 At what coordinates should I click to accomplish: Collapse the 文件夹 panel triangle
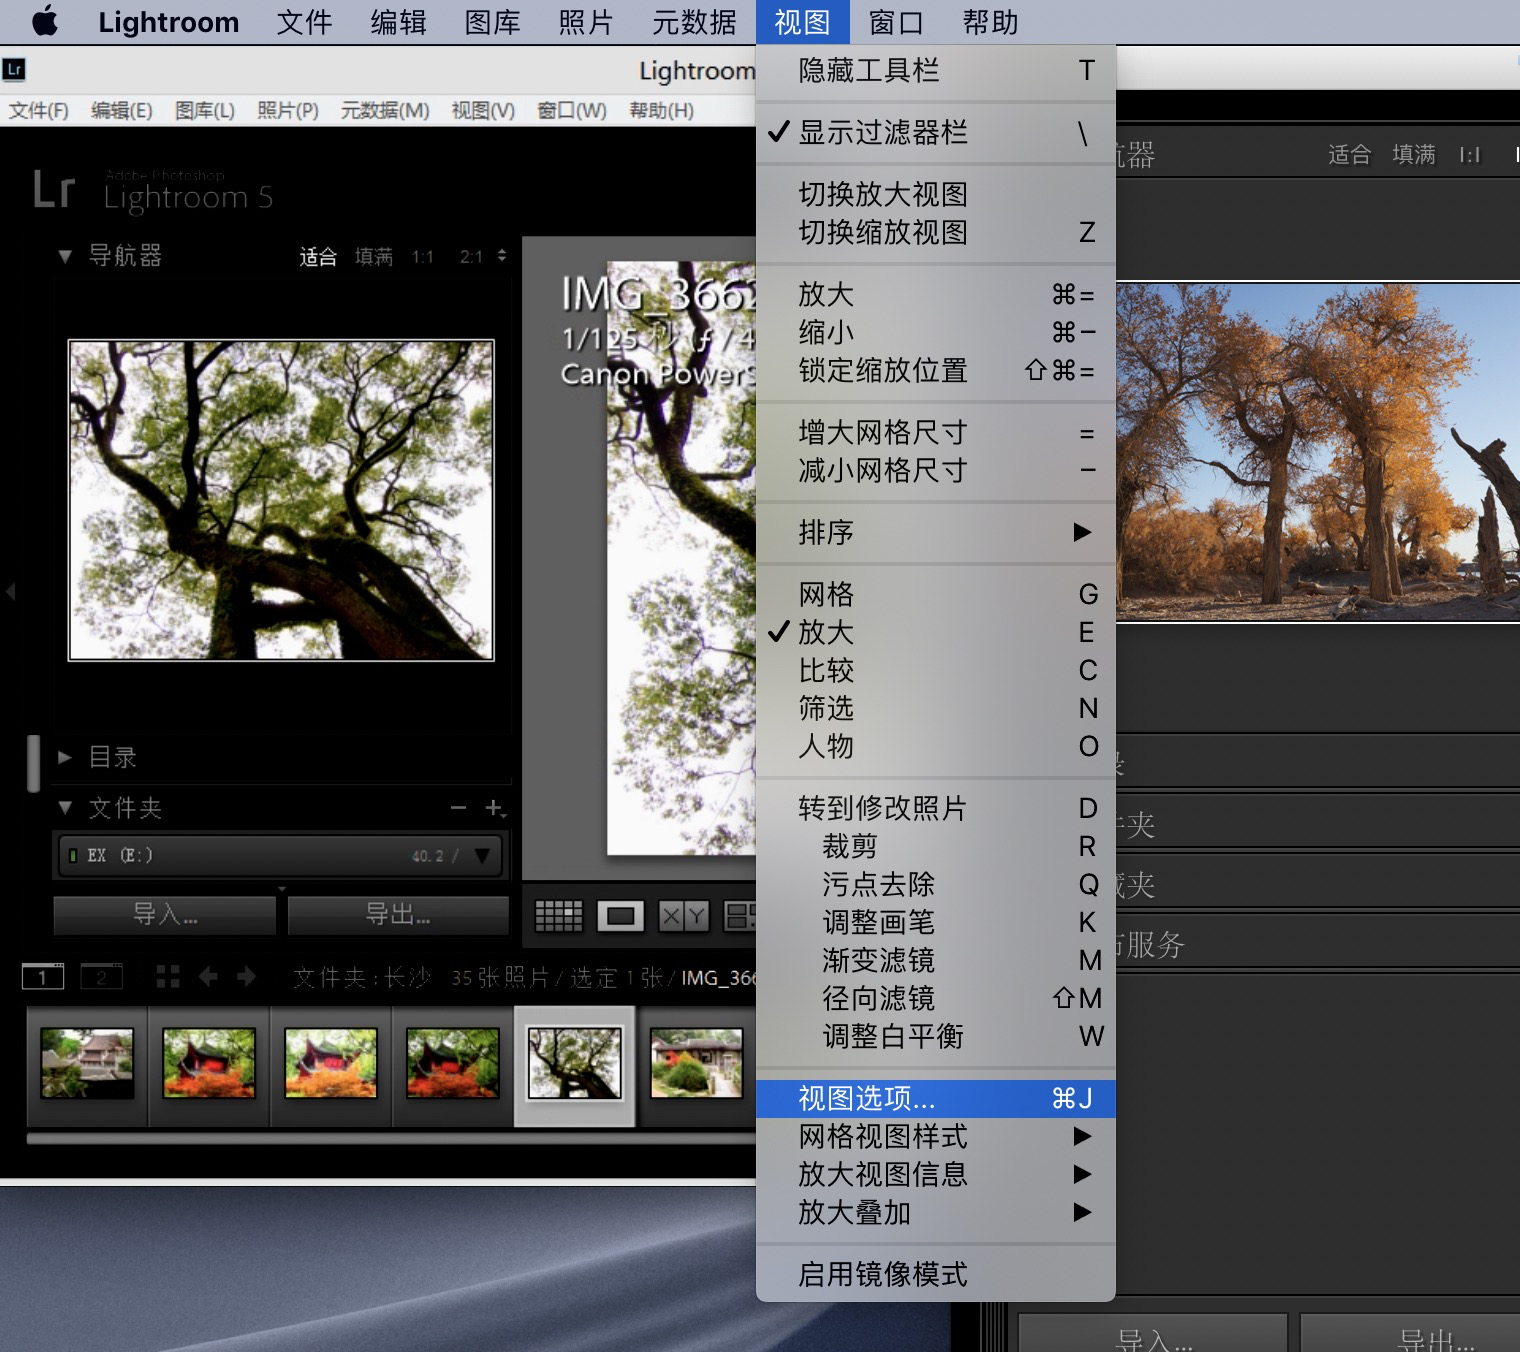pos(65,807)
